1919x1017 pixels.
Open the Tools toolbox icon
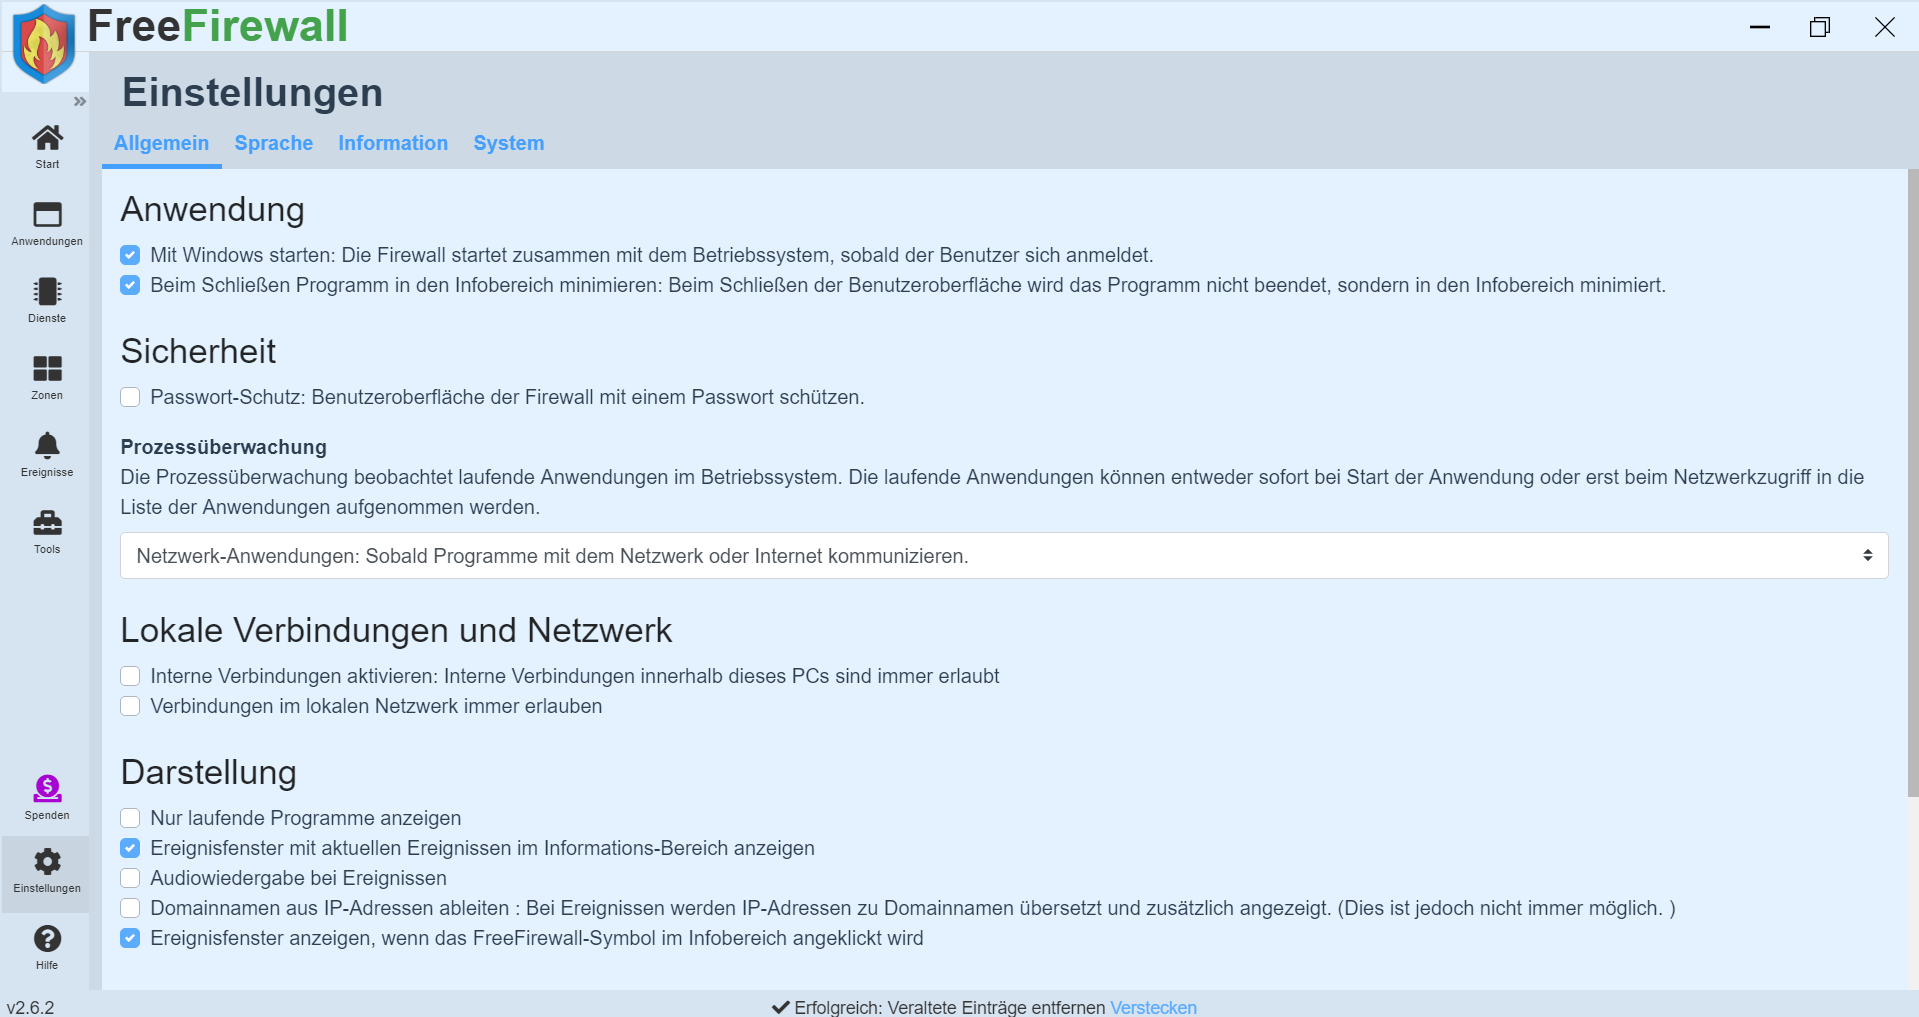pos(47,522)
